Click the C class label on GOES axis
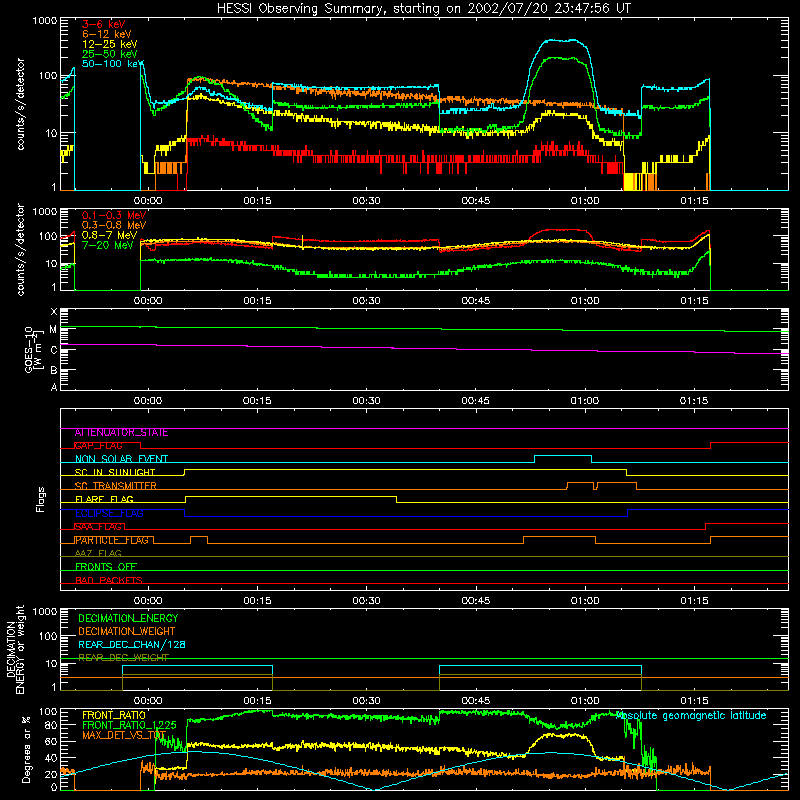 54,350
